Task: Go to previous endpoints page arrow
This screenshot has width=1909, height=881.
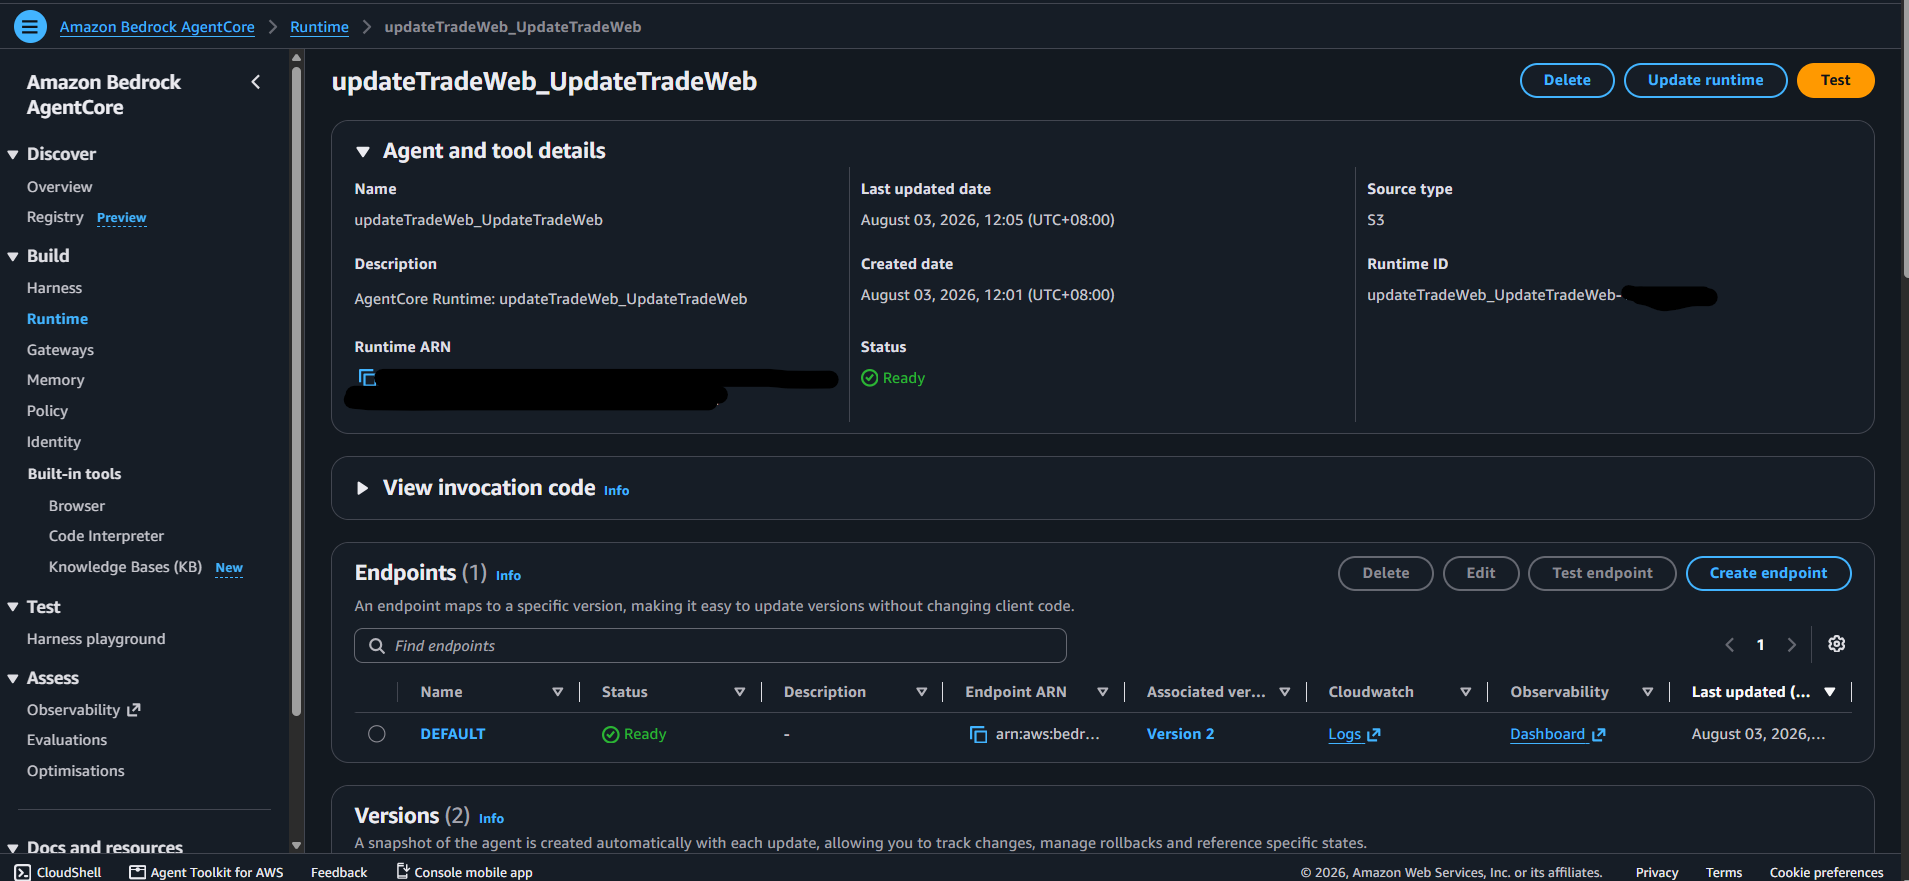Action: (x=1730, y=645)
